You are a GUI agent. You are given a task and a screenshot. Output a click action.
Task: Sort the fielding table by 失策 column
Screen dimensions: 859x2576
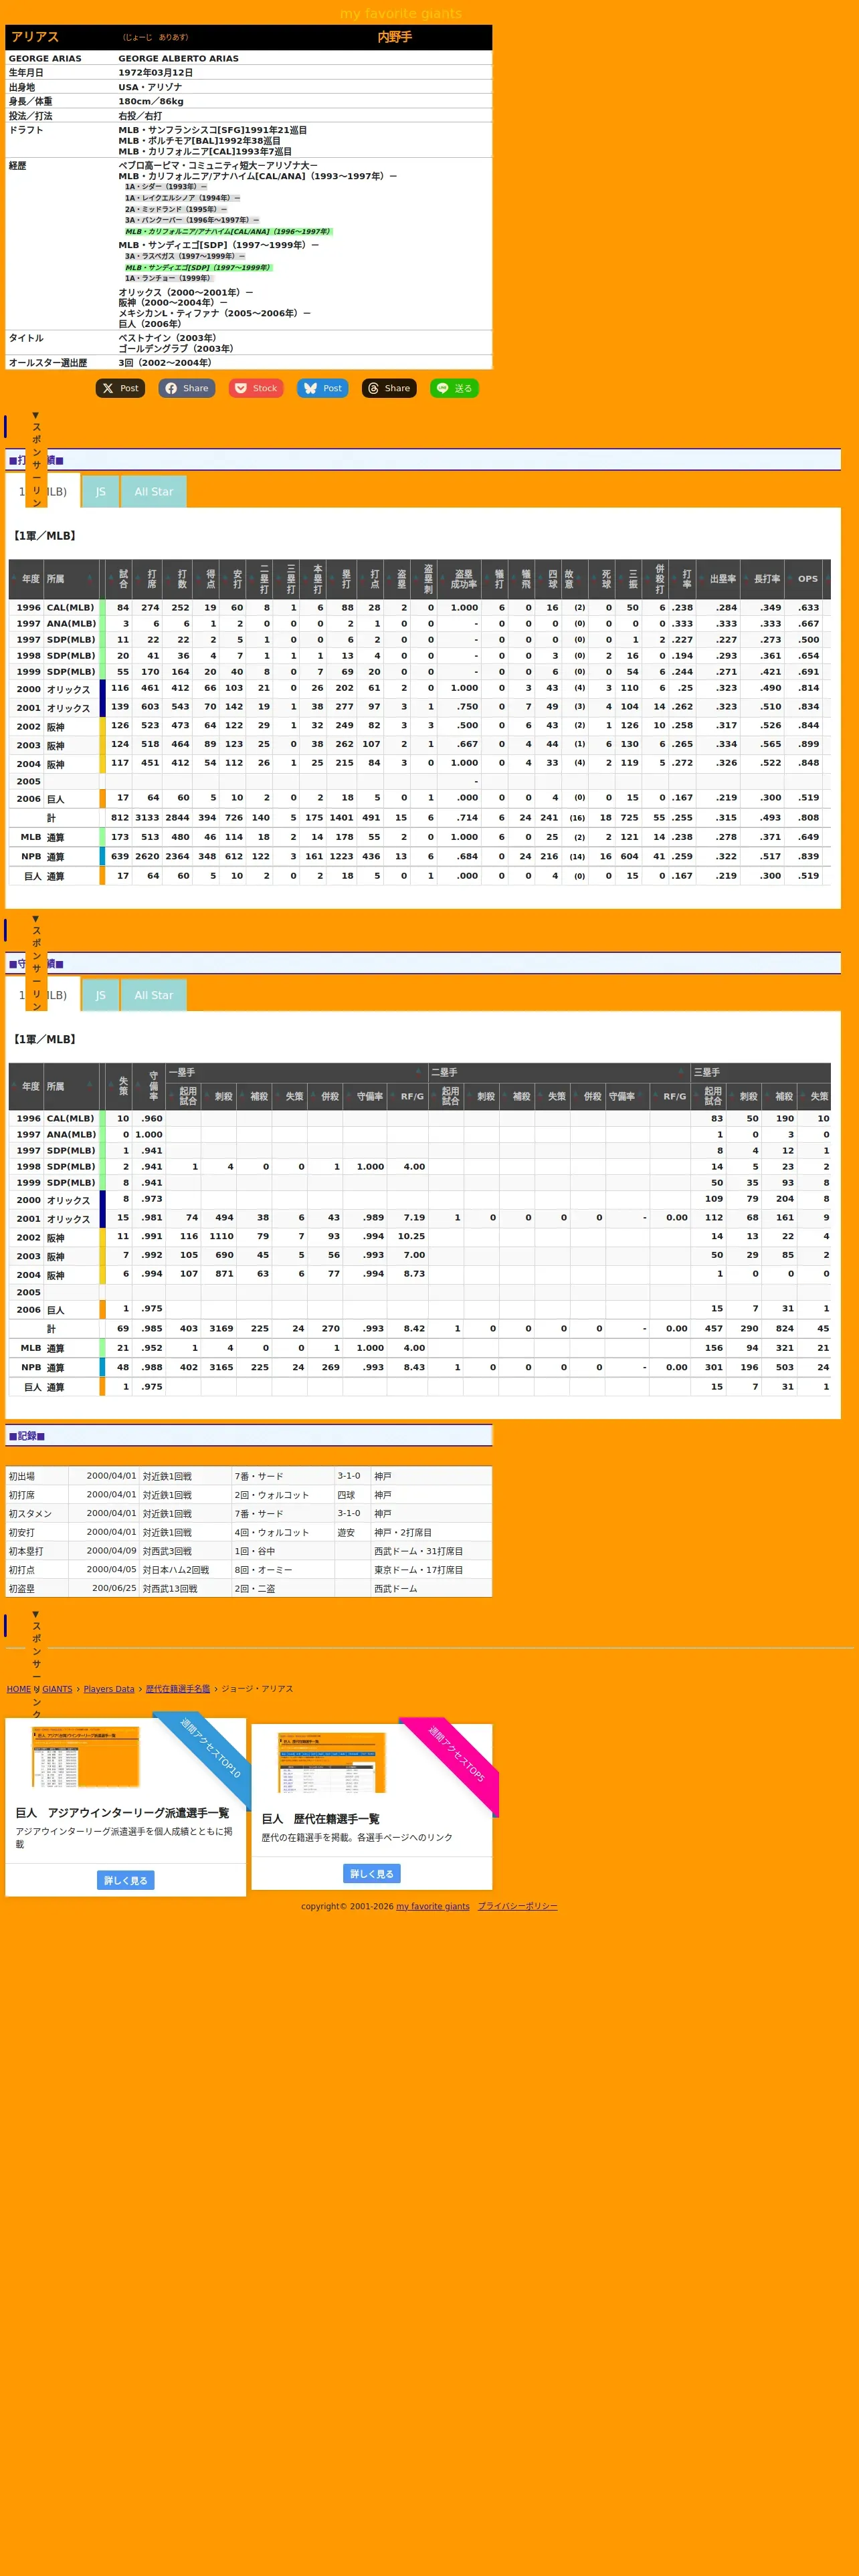click(118, 1086)
